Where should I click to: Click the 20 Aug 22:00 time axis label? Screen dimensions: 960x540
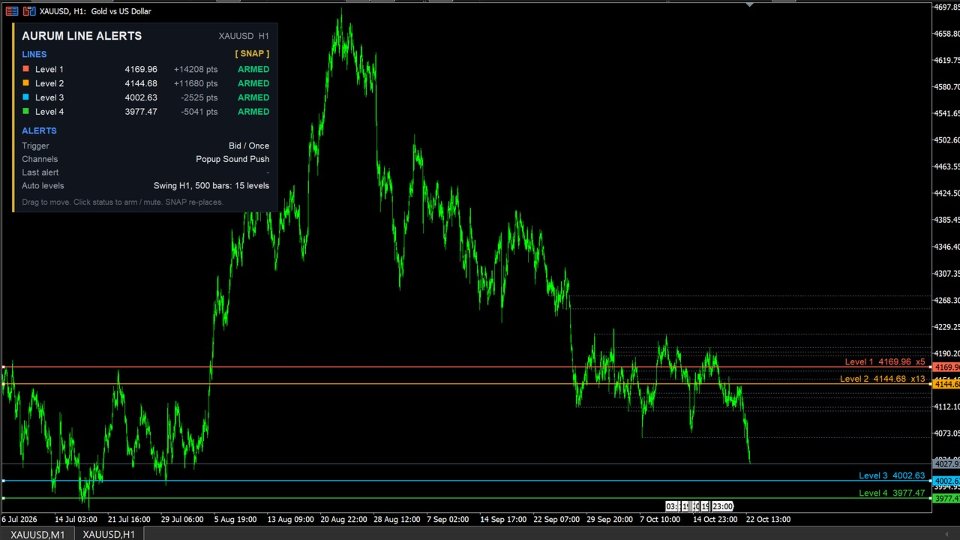point(343,519)
